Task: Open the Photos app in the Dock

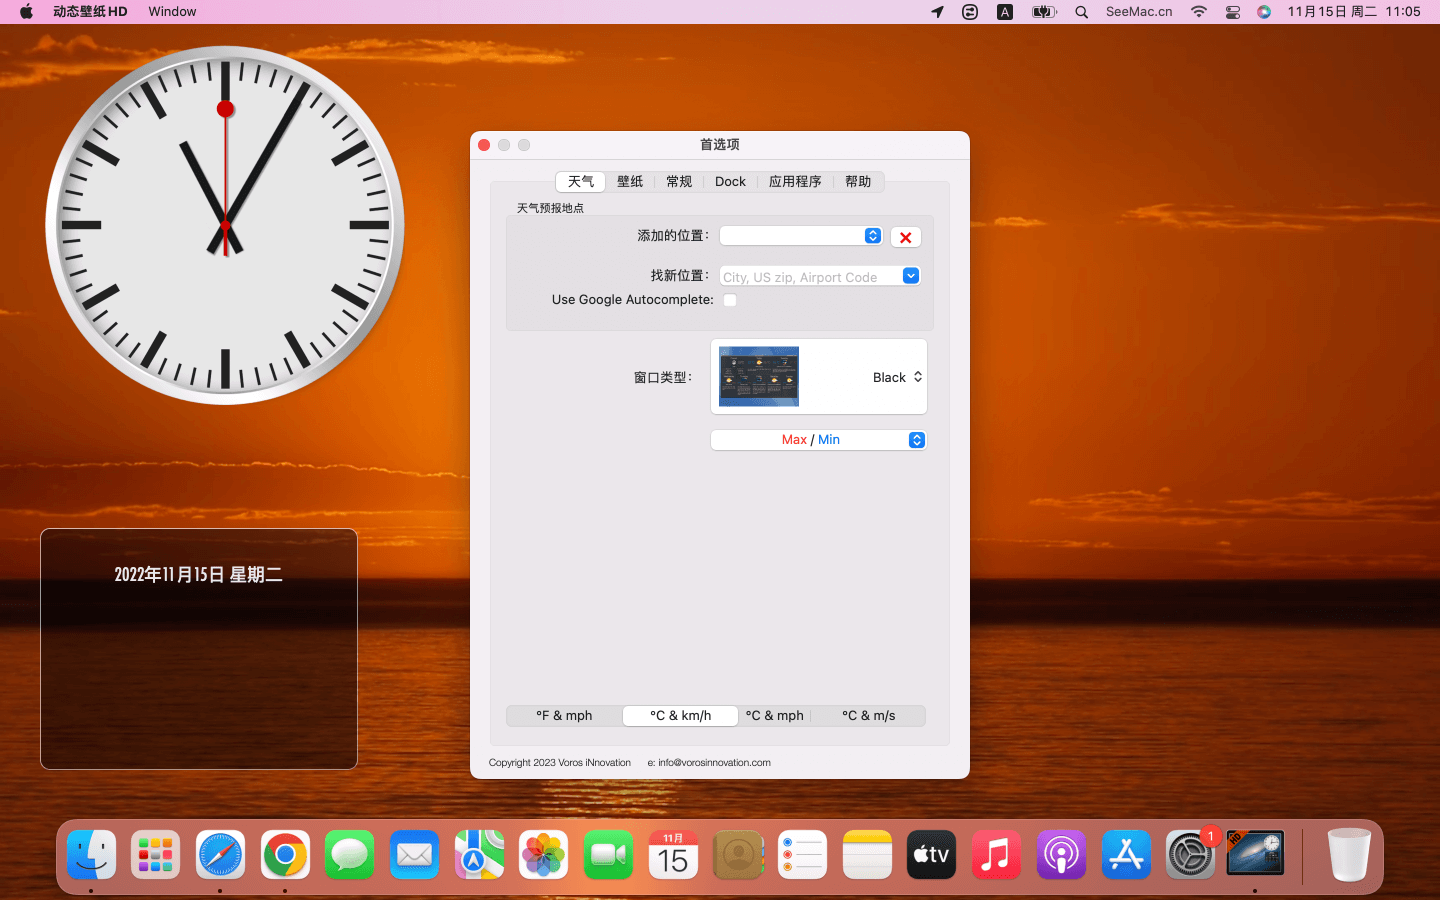Action: [x=544, y=855]
